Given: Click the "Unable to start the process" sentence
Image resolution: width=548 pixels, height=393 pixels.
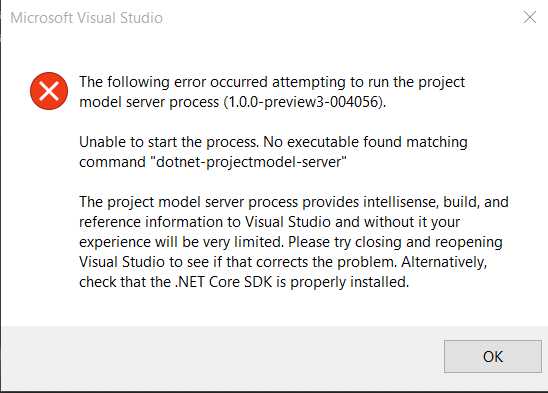Looking at the screenshot, I should pos(169,142).
